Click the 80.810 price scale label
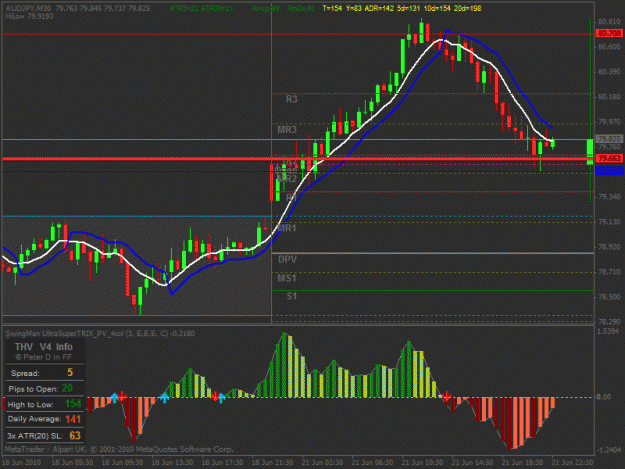The image size is (625, 469). 609,22
